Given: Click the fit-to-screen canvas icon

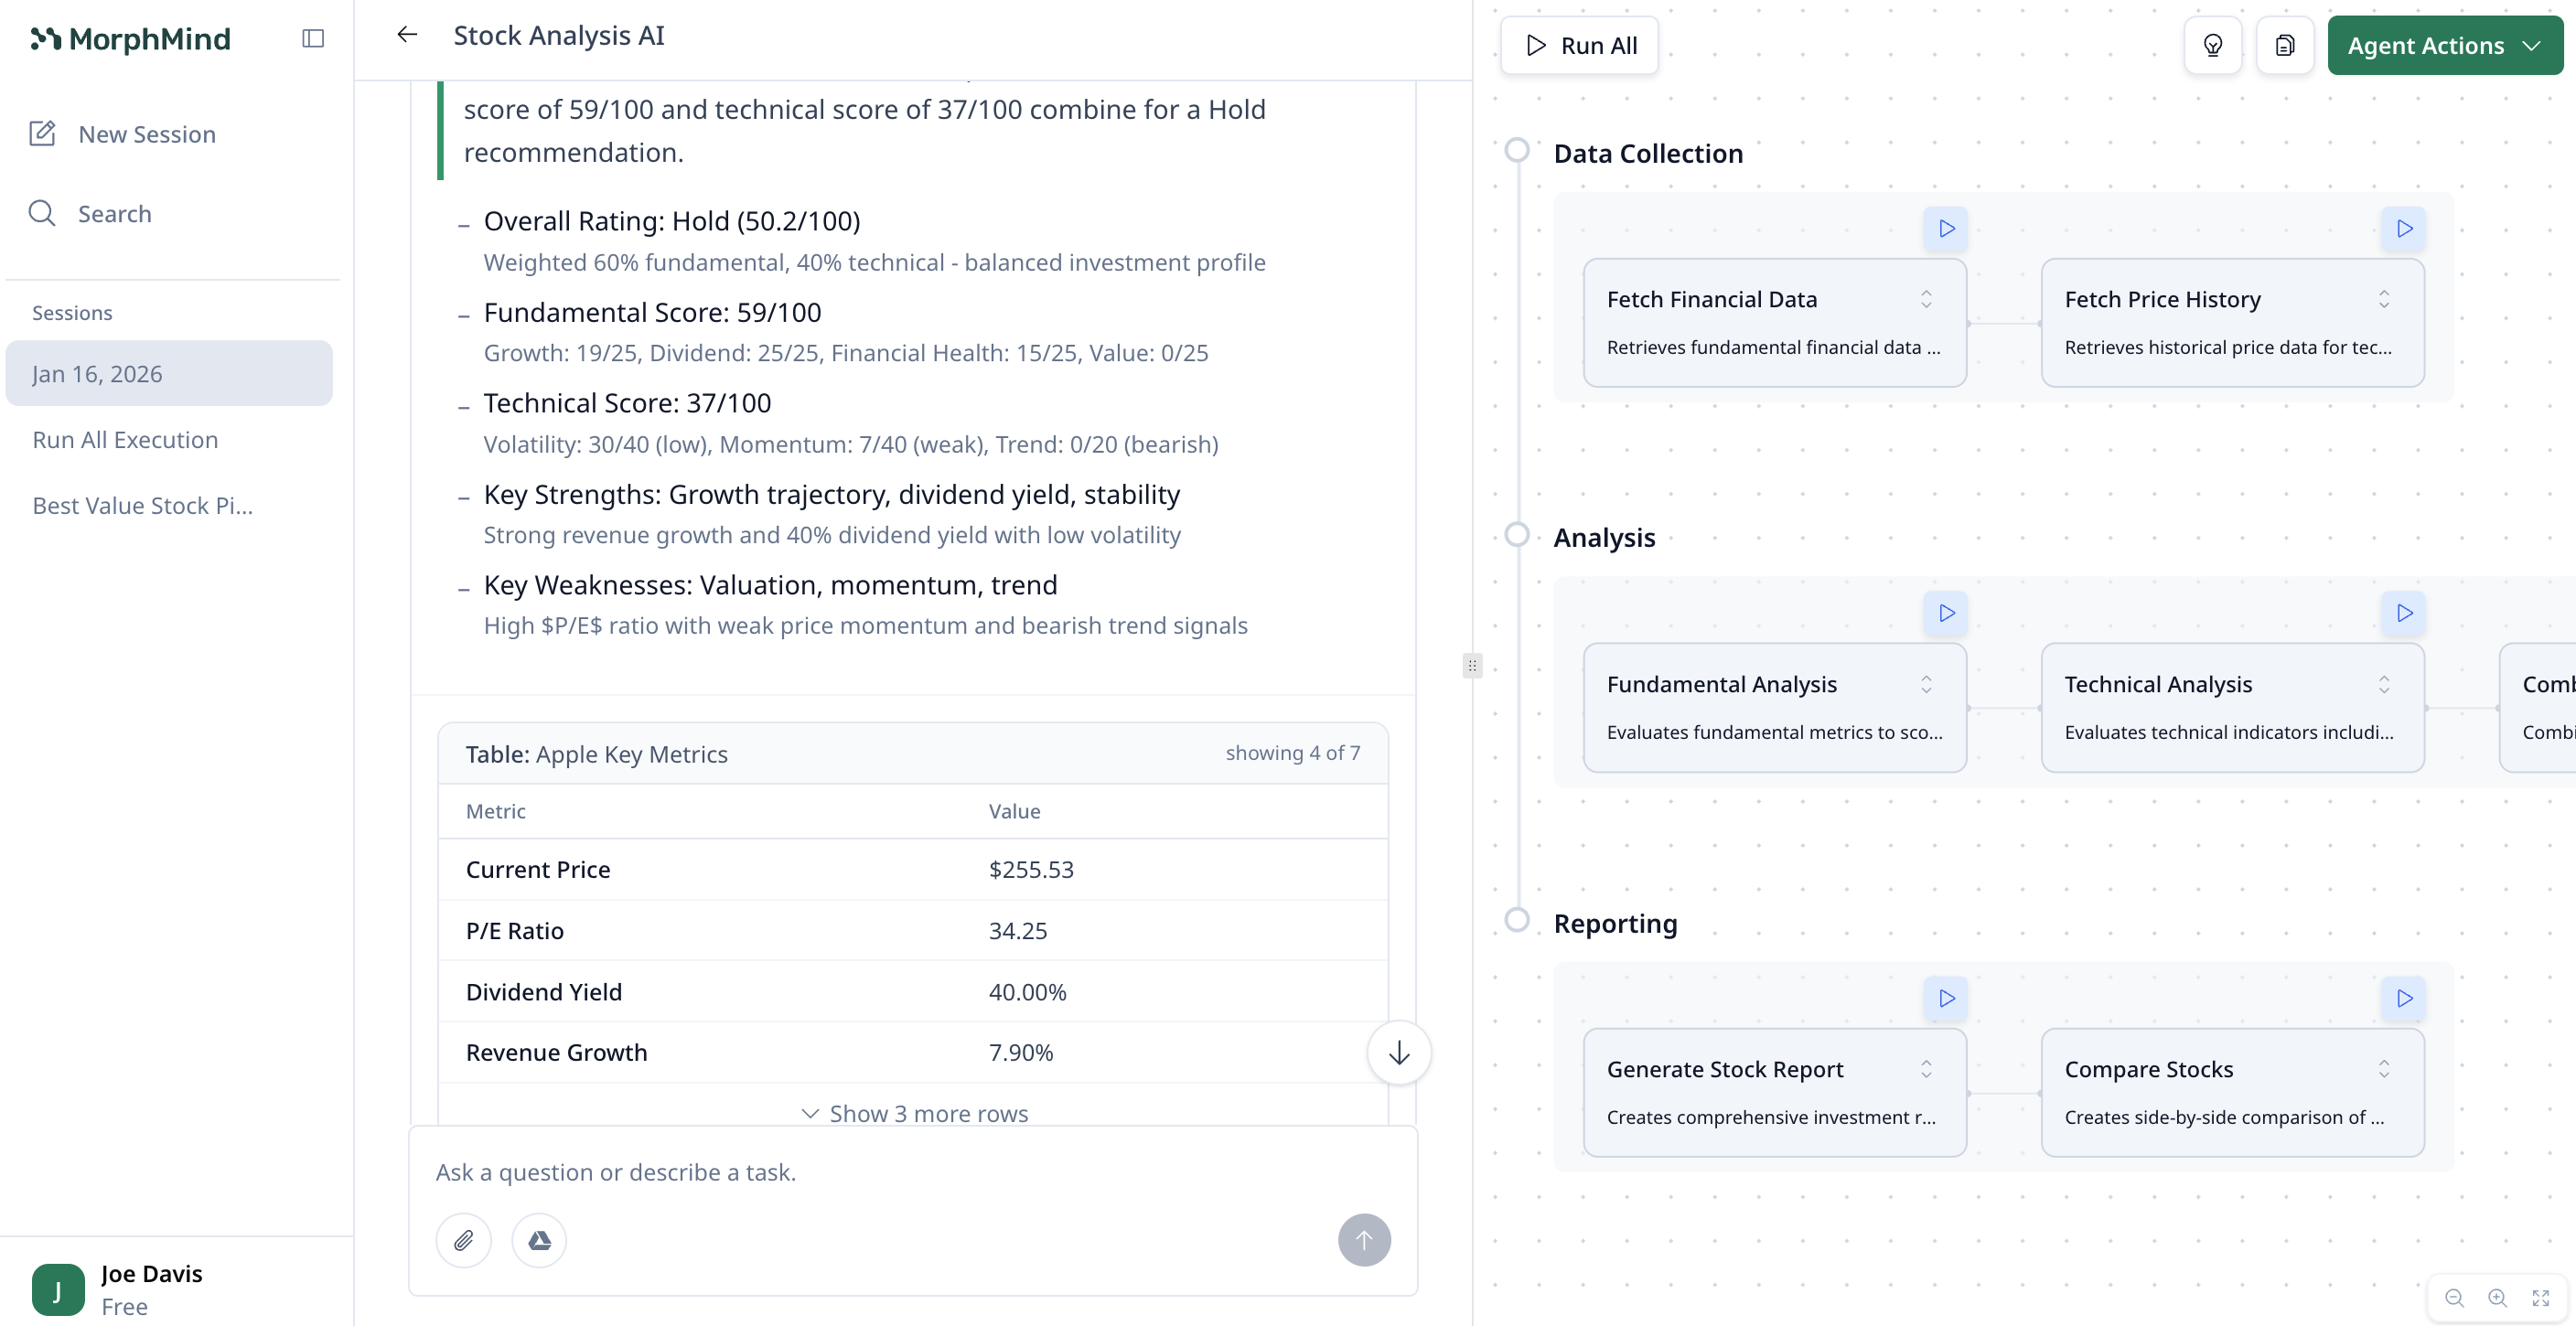Looking at the screenshot, I should pos(2541,1297).
